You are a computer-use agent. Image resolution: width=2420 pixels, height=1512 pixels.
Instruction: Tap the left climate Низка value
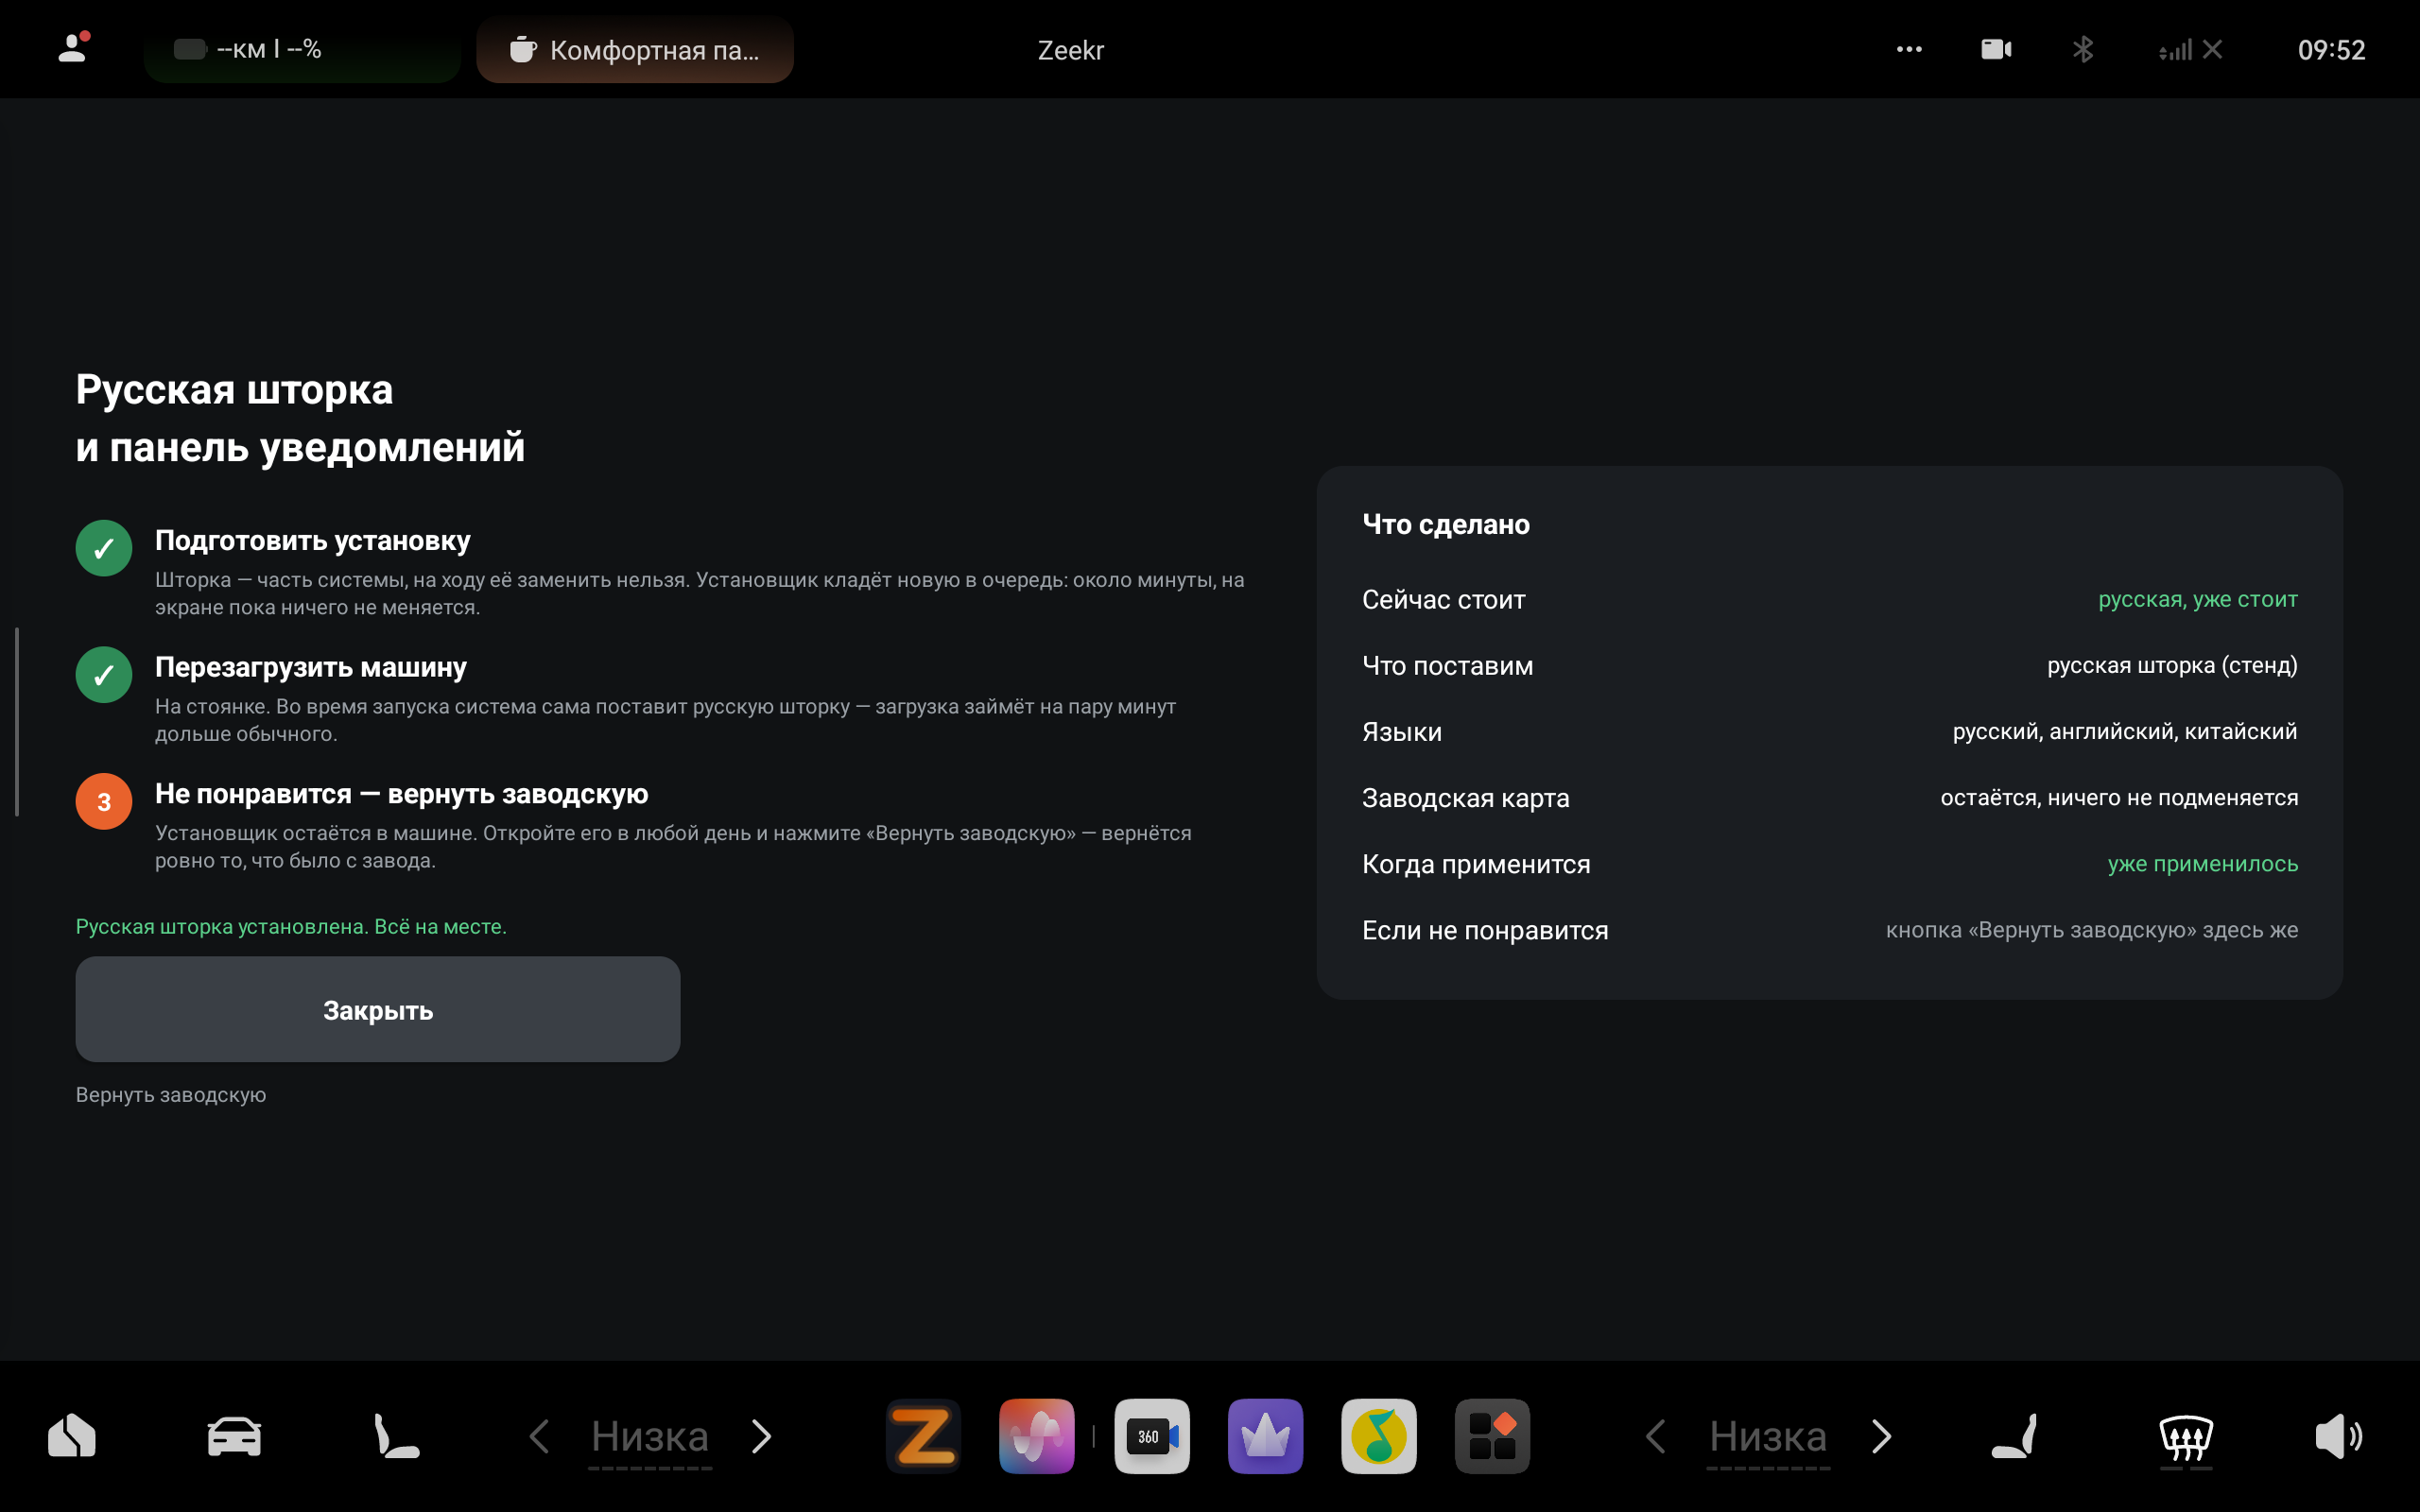[650, 1437]
